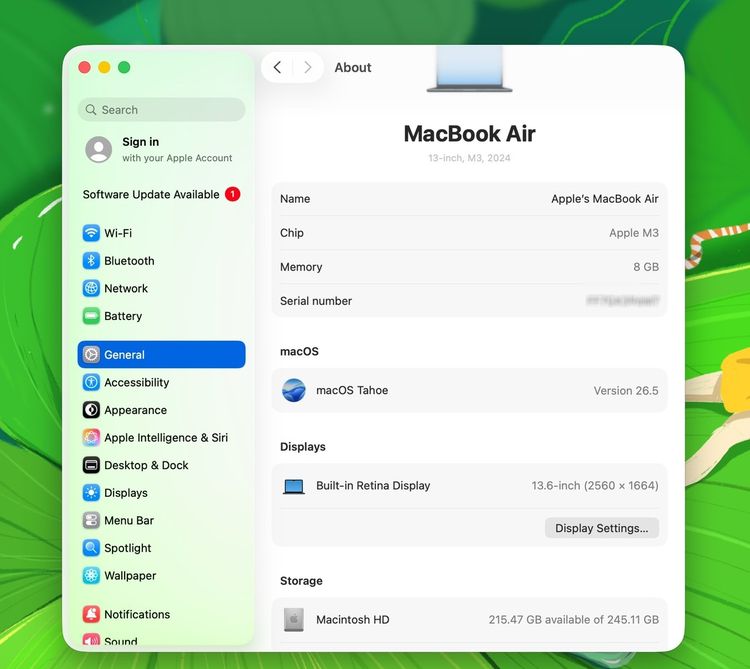Click the Bluetooth sidebar icon

pyautogui.click(x=91, y=261)
